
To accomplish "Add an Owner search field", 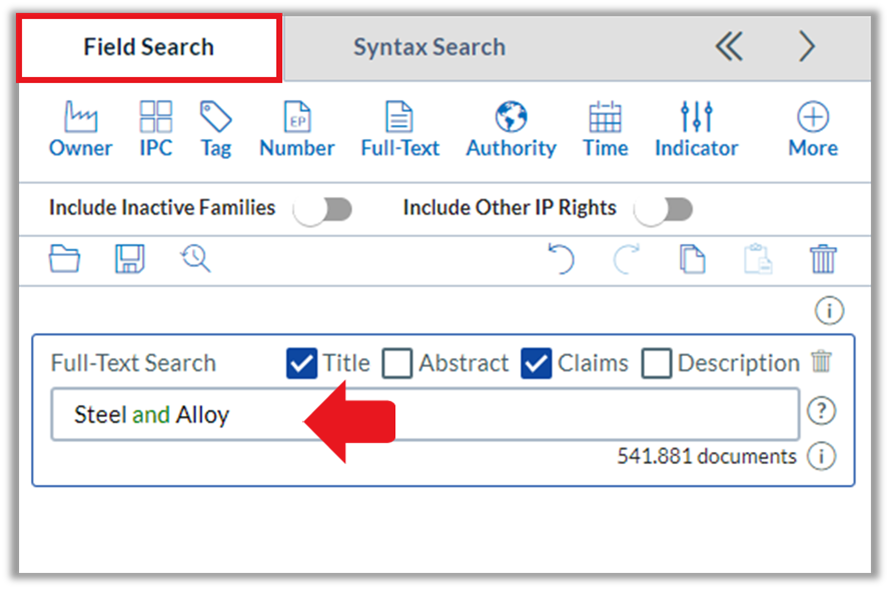I will tap(81, 129).
